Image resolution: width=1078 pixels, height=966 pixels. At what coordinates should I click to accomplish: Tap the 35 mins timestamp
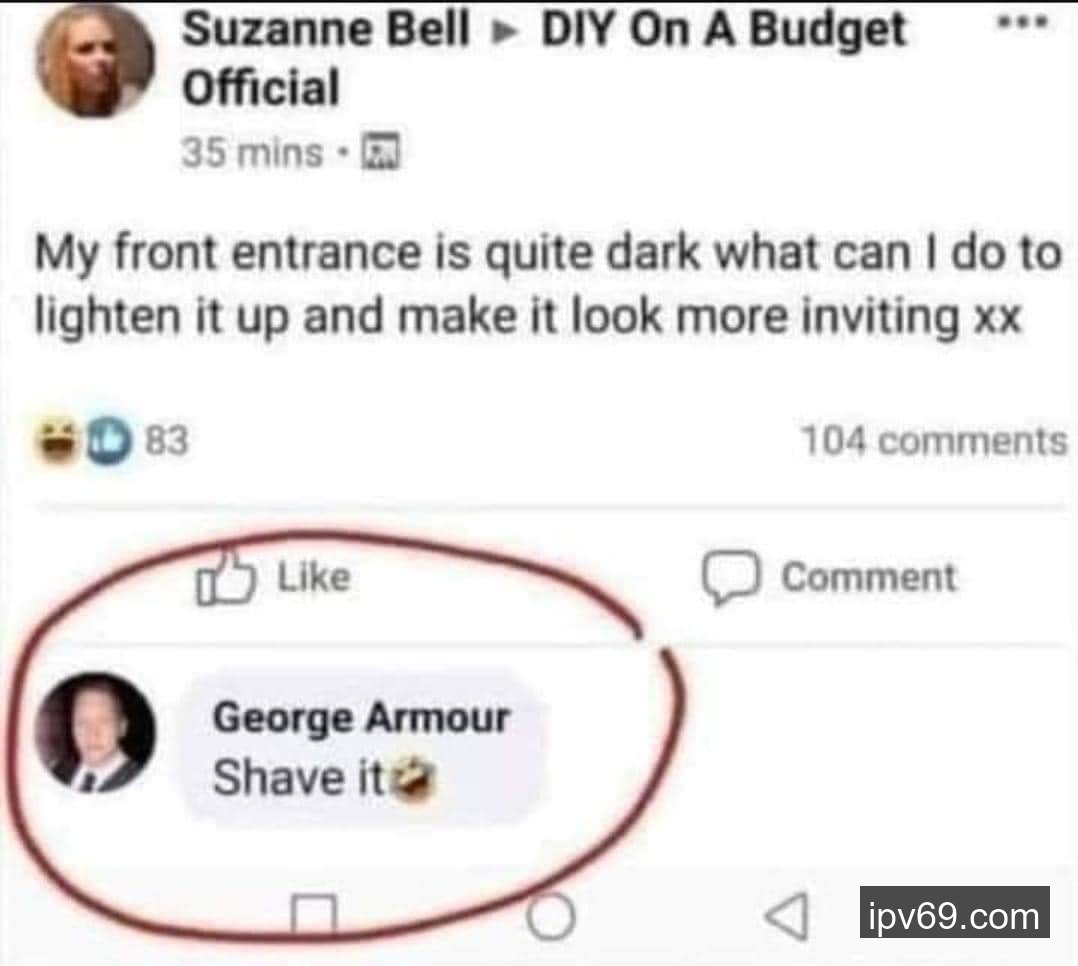click(x=252, y=152)
